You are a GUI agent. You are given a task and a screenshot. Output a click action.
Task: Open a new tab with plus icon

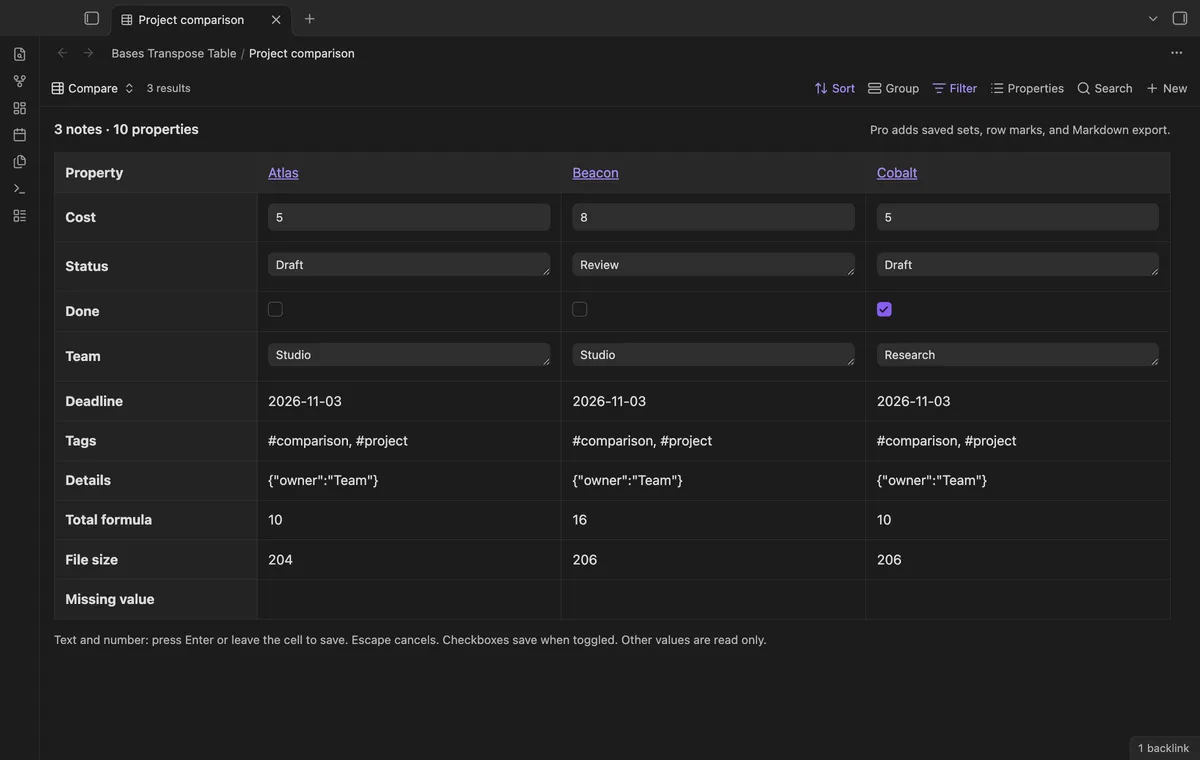coord(310,19)
